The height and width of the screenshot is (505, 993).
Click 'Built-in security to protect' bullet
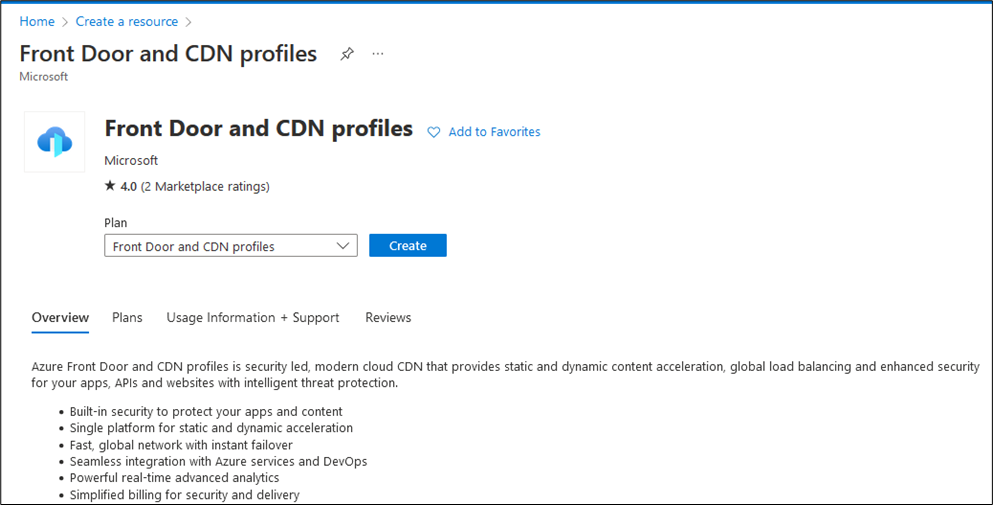(206, 411)
